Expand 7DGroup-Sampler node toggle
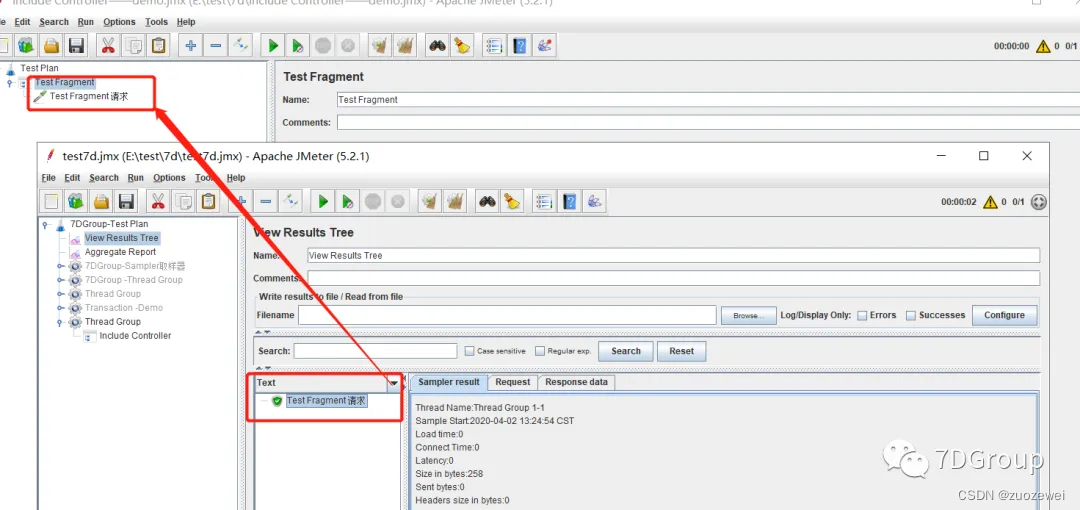The height and width of the screenshot is (510, 1080). pyautogui.click(x=61, y=266)
